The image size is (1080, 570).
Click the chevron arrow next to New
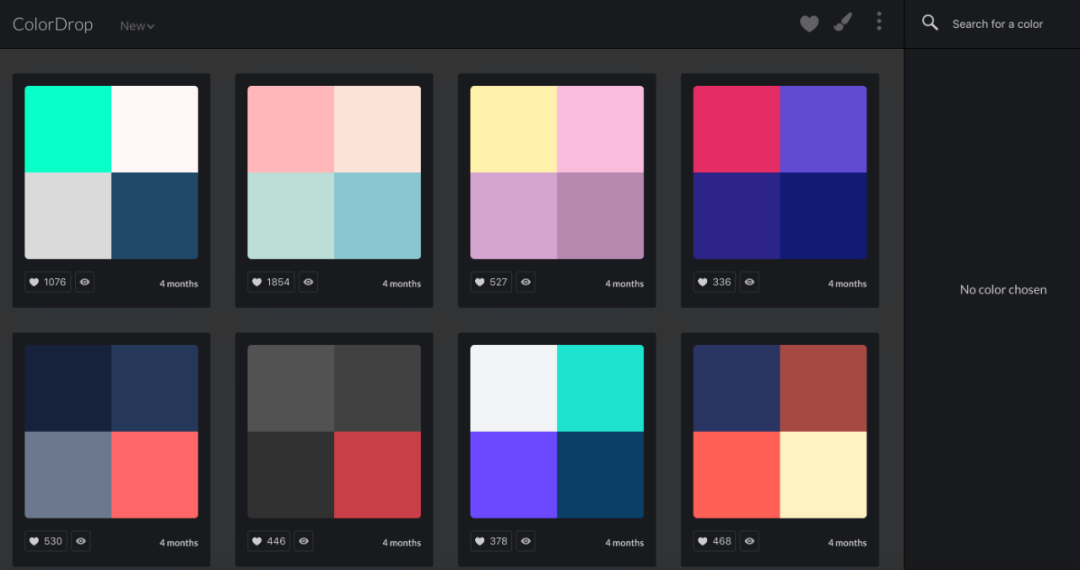pyautogui.click(x=151, y=27)
